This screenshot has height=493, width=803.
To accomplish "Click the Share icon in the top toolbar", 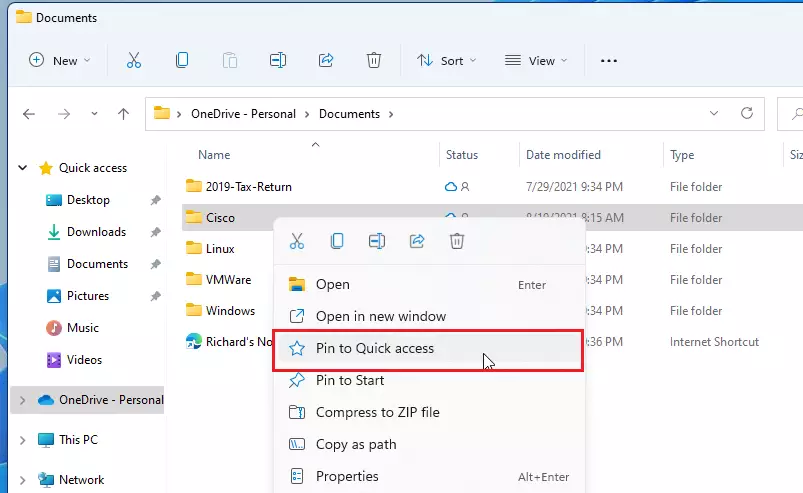I will [326, 60].
